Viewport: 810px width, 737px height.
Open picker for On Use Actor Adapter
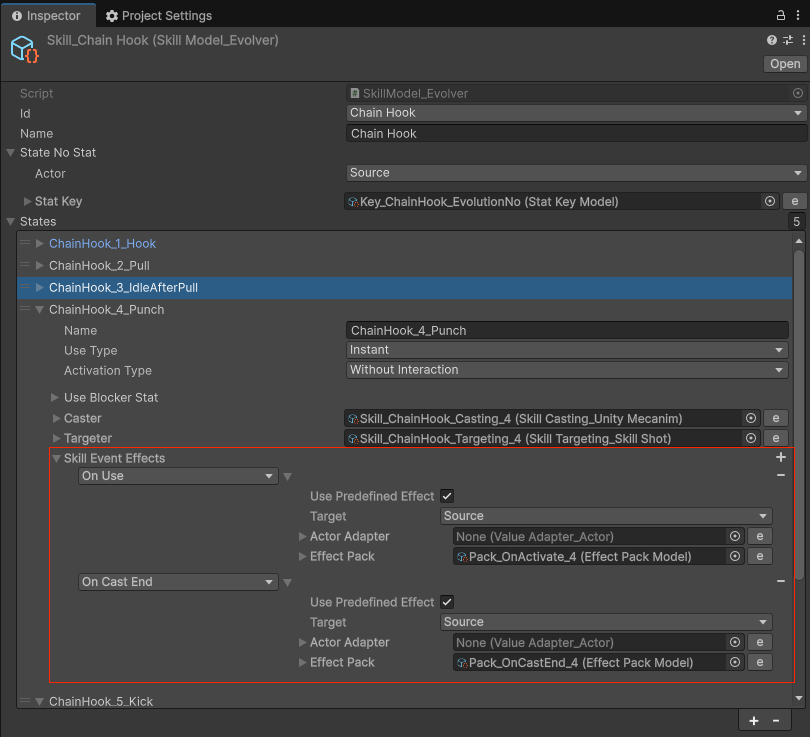(735, 536)
